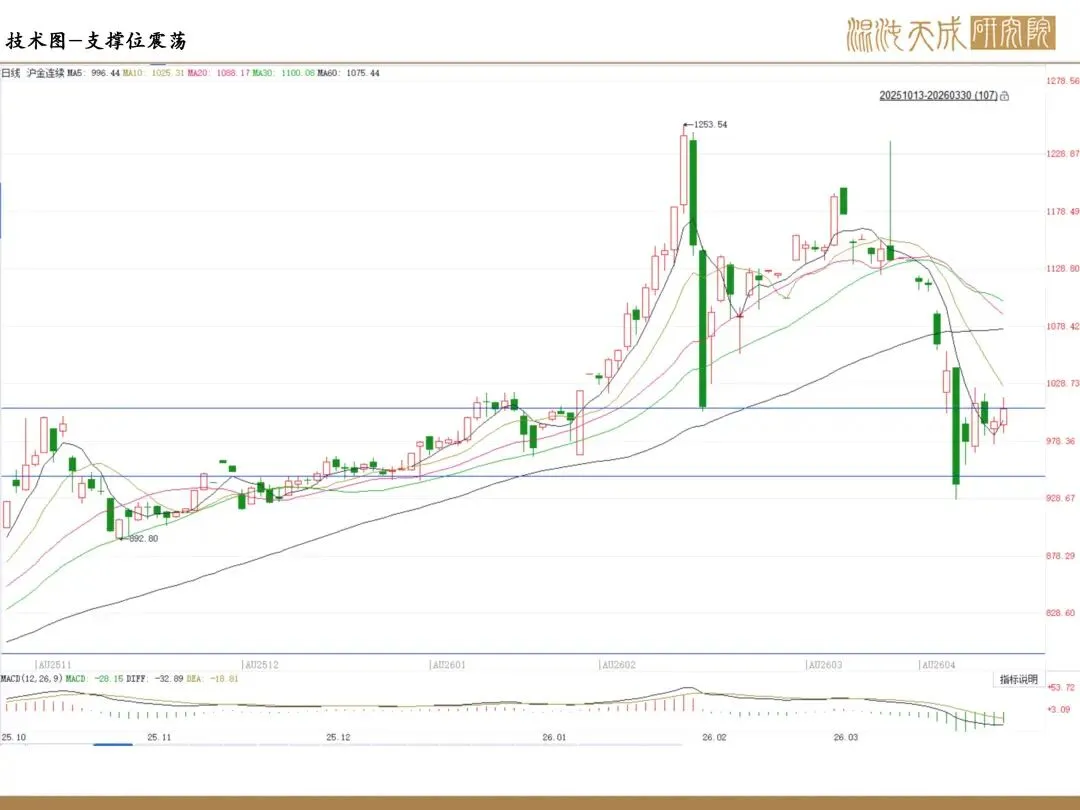Screen dimensions: 1080x810
Task: Click the MACD: -28.15 value
Action: 94,679
